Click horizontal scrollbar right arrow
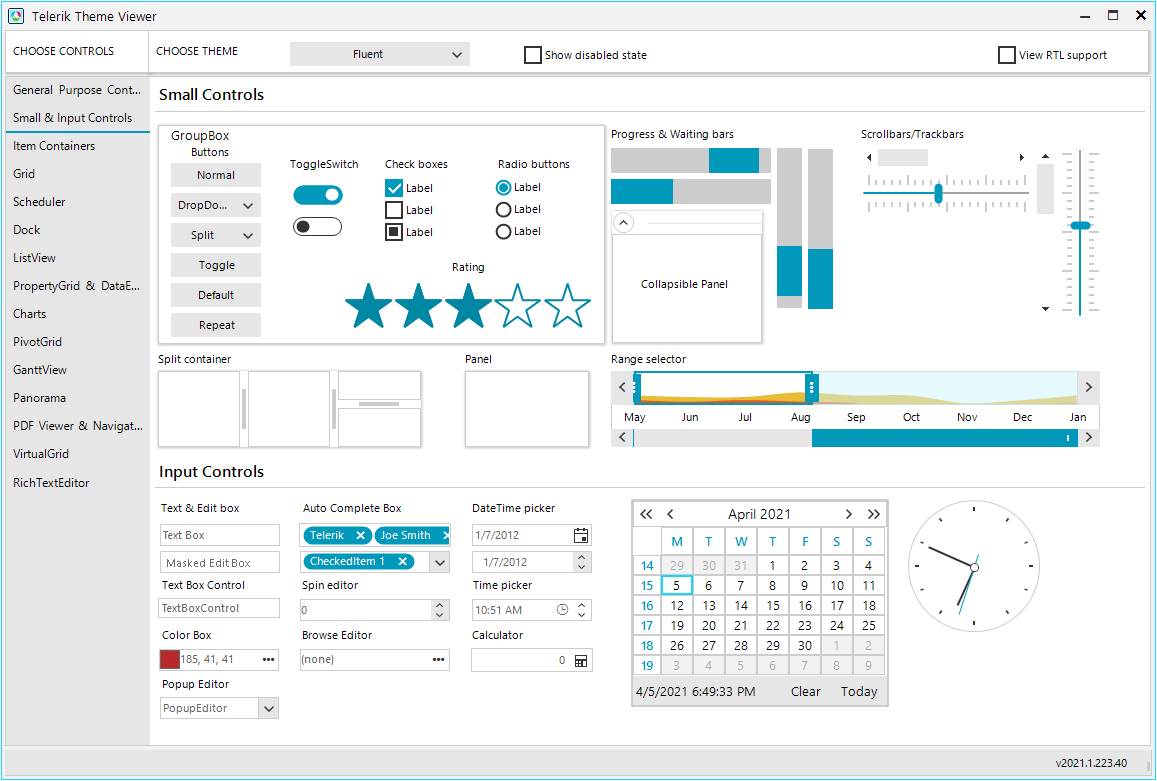Viewport: 1157px width, 781px height. coord(1022,157)
